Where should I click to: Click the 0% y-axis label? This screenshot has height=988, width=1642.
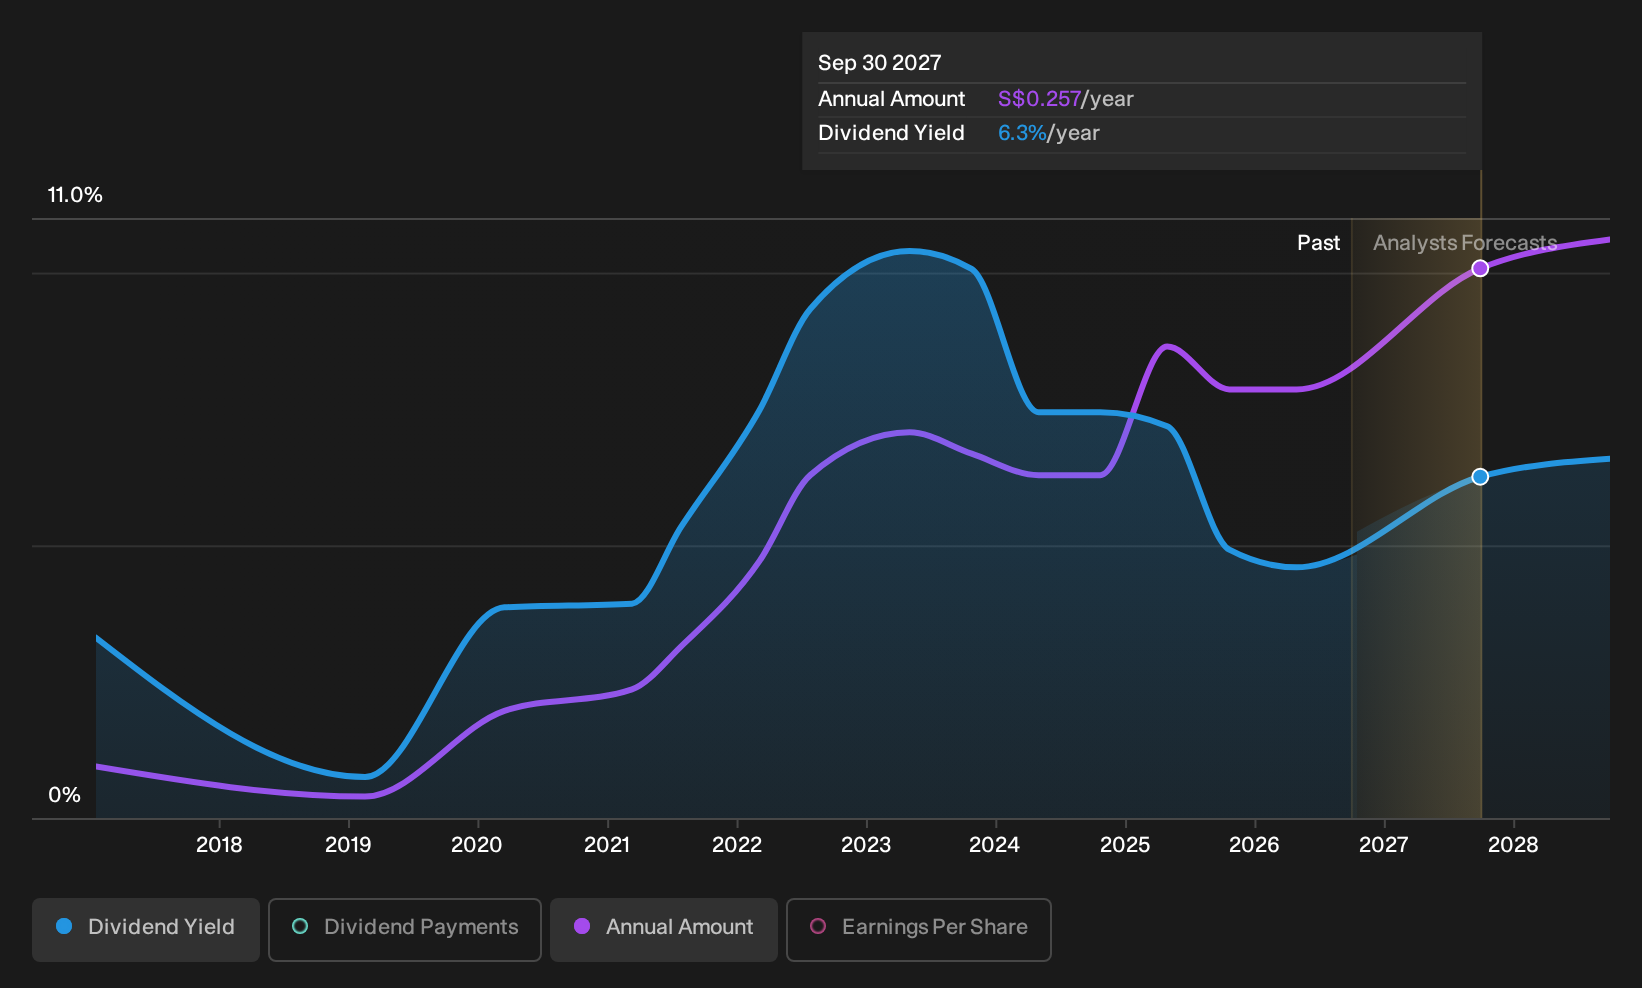(x=64, y=795)
